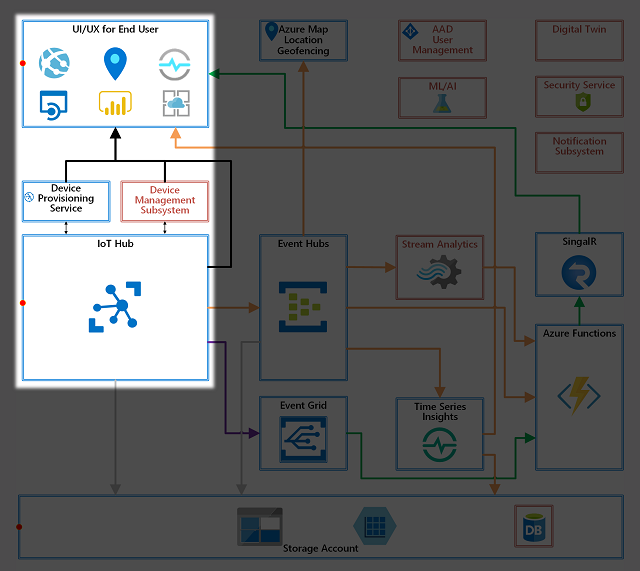Click the "Security Service" label
The height and width of the screenshot is (571, 640).
pos(579,85)
